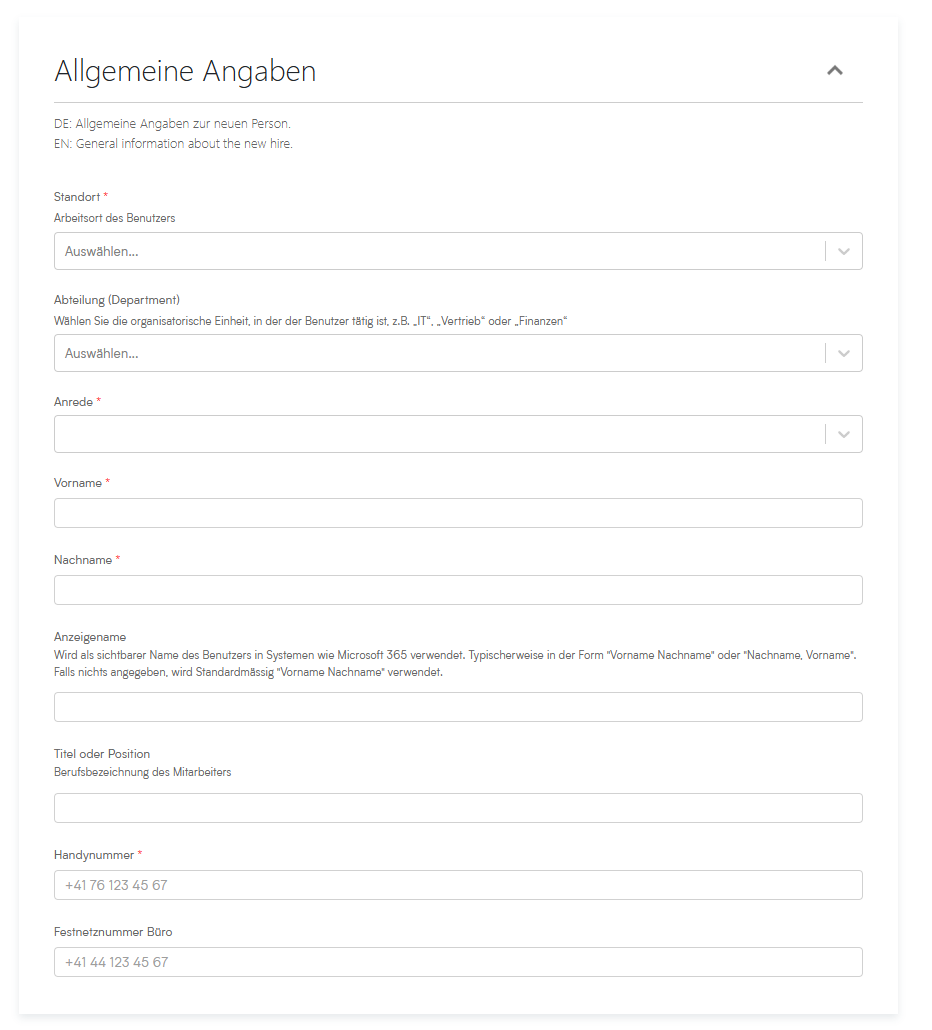Click the Nachname field label
932x1030 pixels.
pos(83,560)
